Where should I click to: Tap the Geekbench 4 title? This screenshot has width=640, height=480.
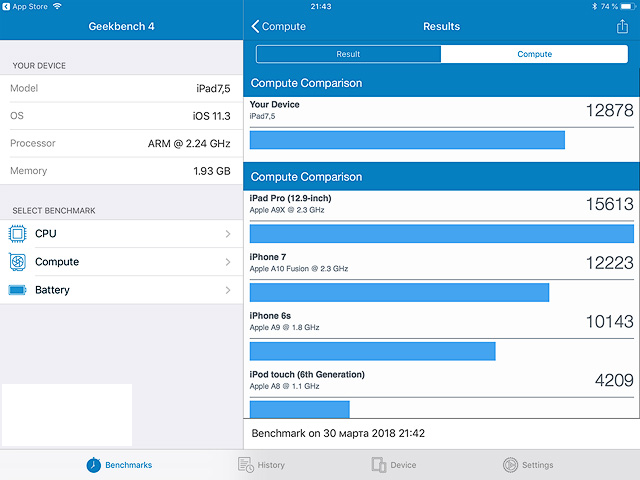point(122,27)
